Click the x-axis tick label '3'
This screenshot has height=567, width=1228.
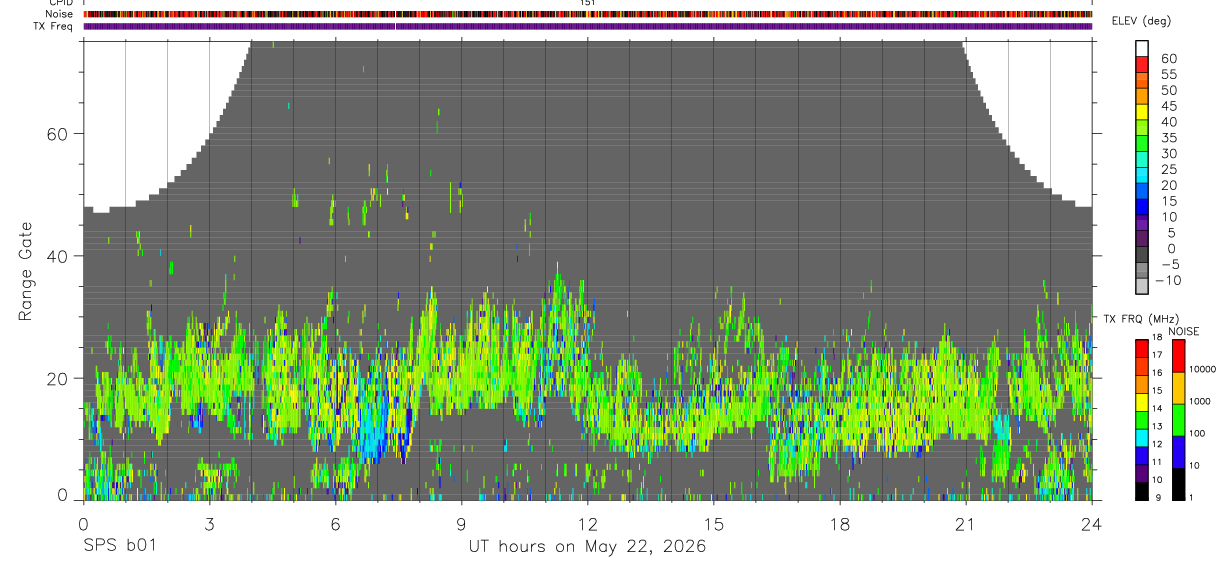click(x=209, y=523)
